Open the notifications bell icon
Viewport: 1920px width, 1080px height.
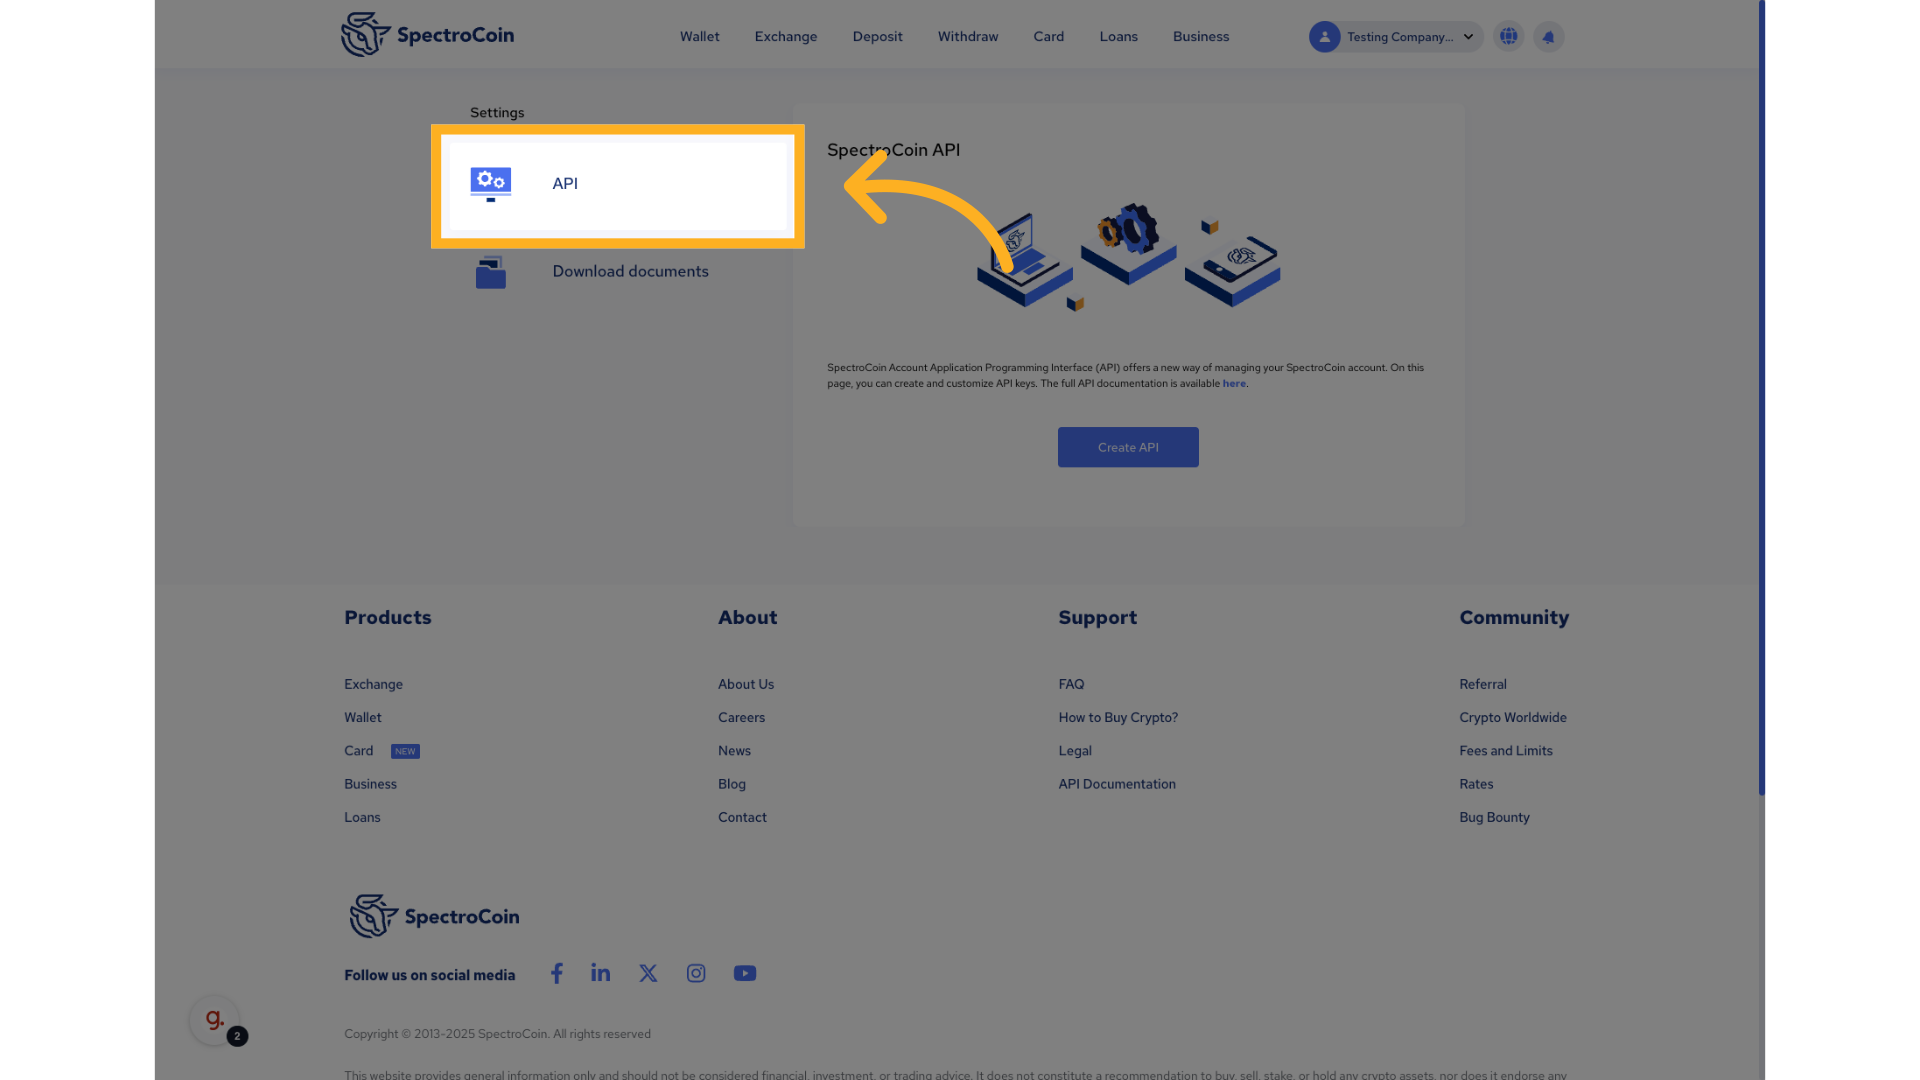coord(1548,37)
